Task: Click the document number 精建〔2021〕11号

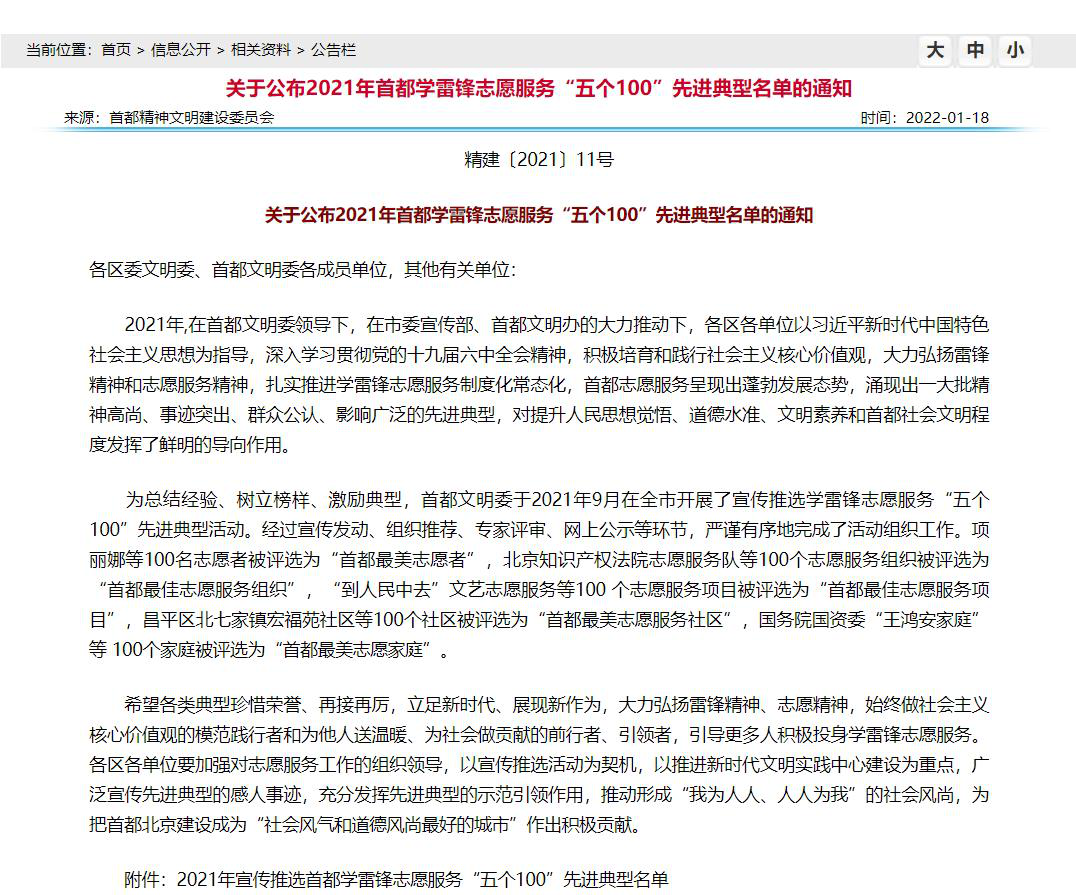Action: 539,160
